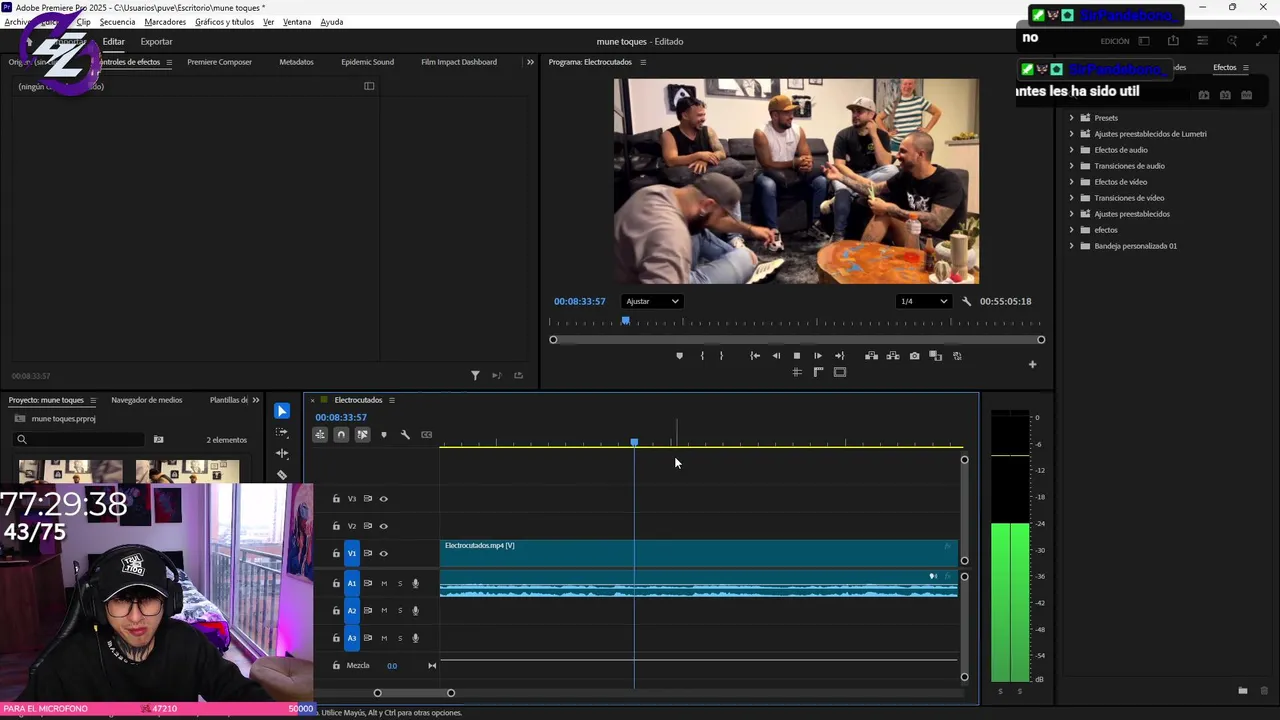This screenshot has height=720, width=1280.
Task: Open the Secuencia menu
Action: (x=117, y=22)
